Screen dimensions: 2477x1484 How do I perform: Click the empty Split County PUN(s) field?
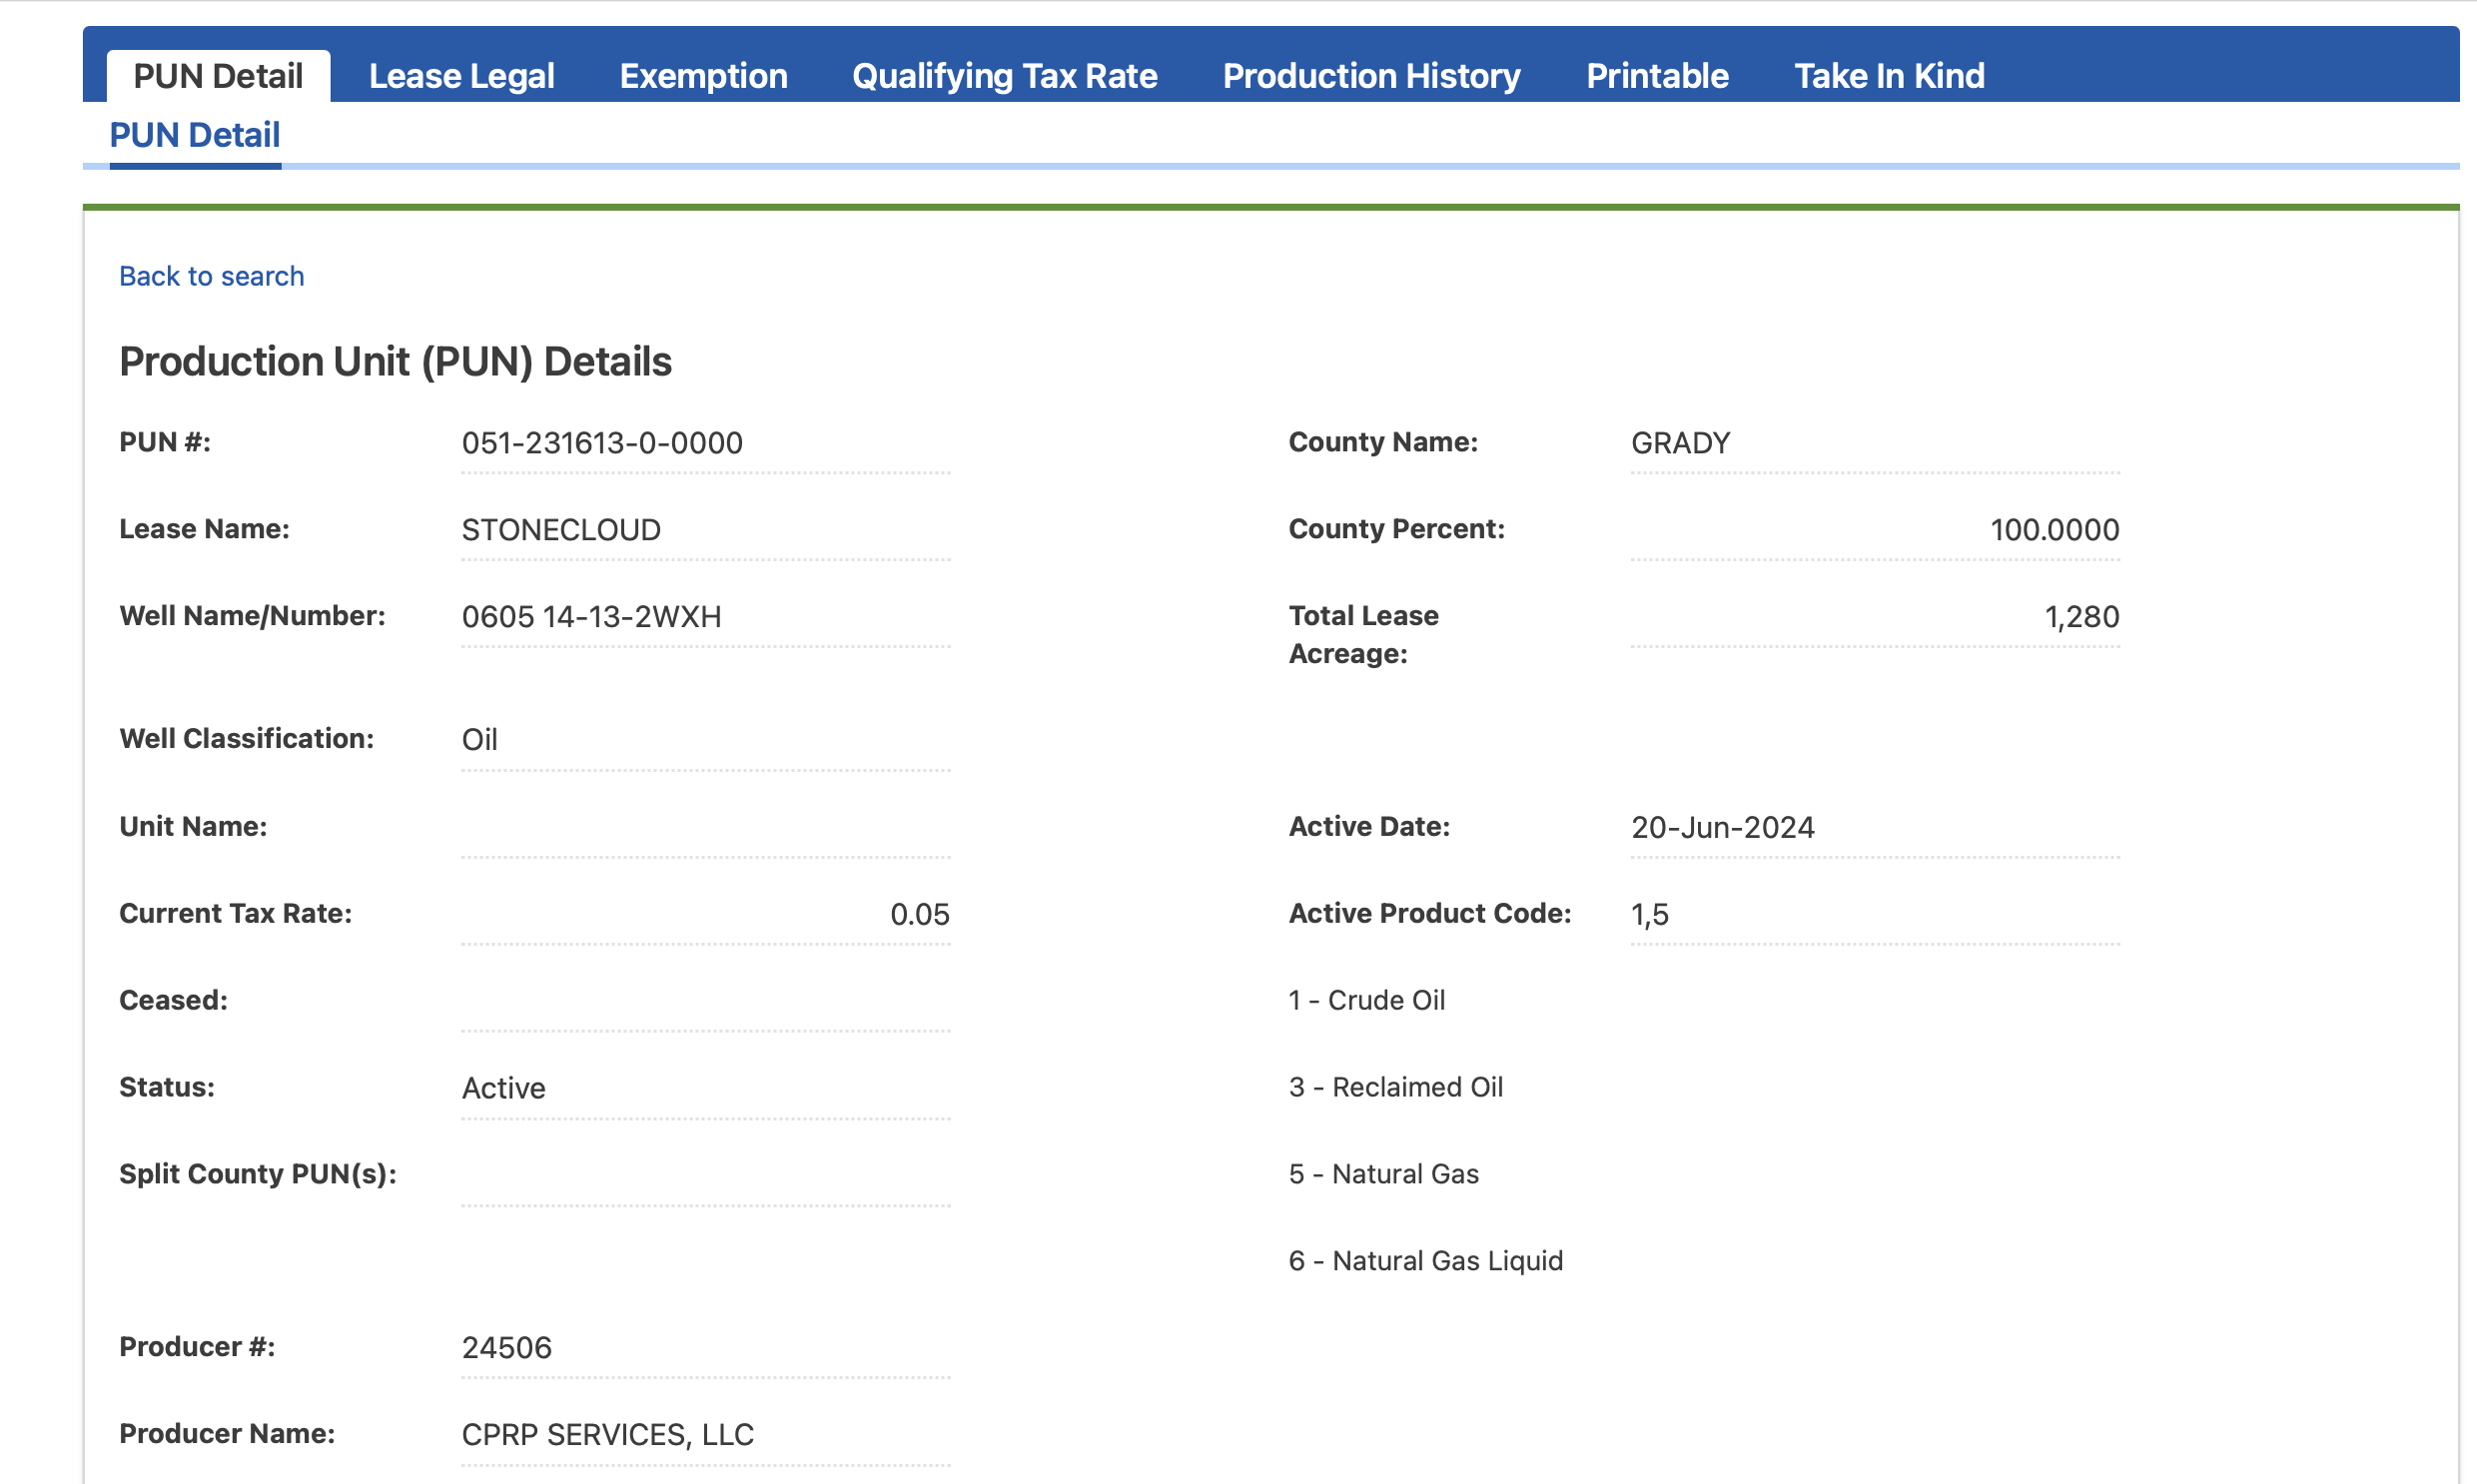[705, 1178]
